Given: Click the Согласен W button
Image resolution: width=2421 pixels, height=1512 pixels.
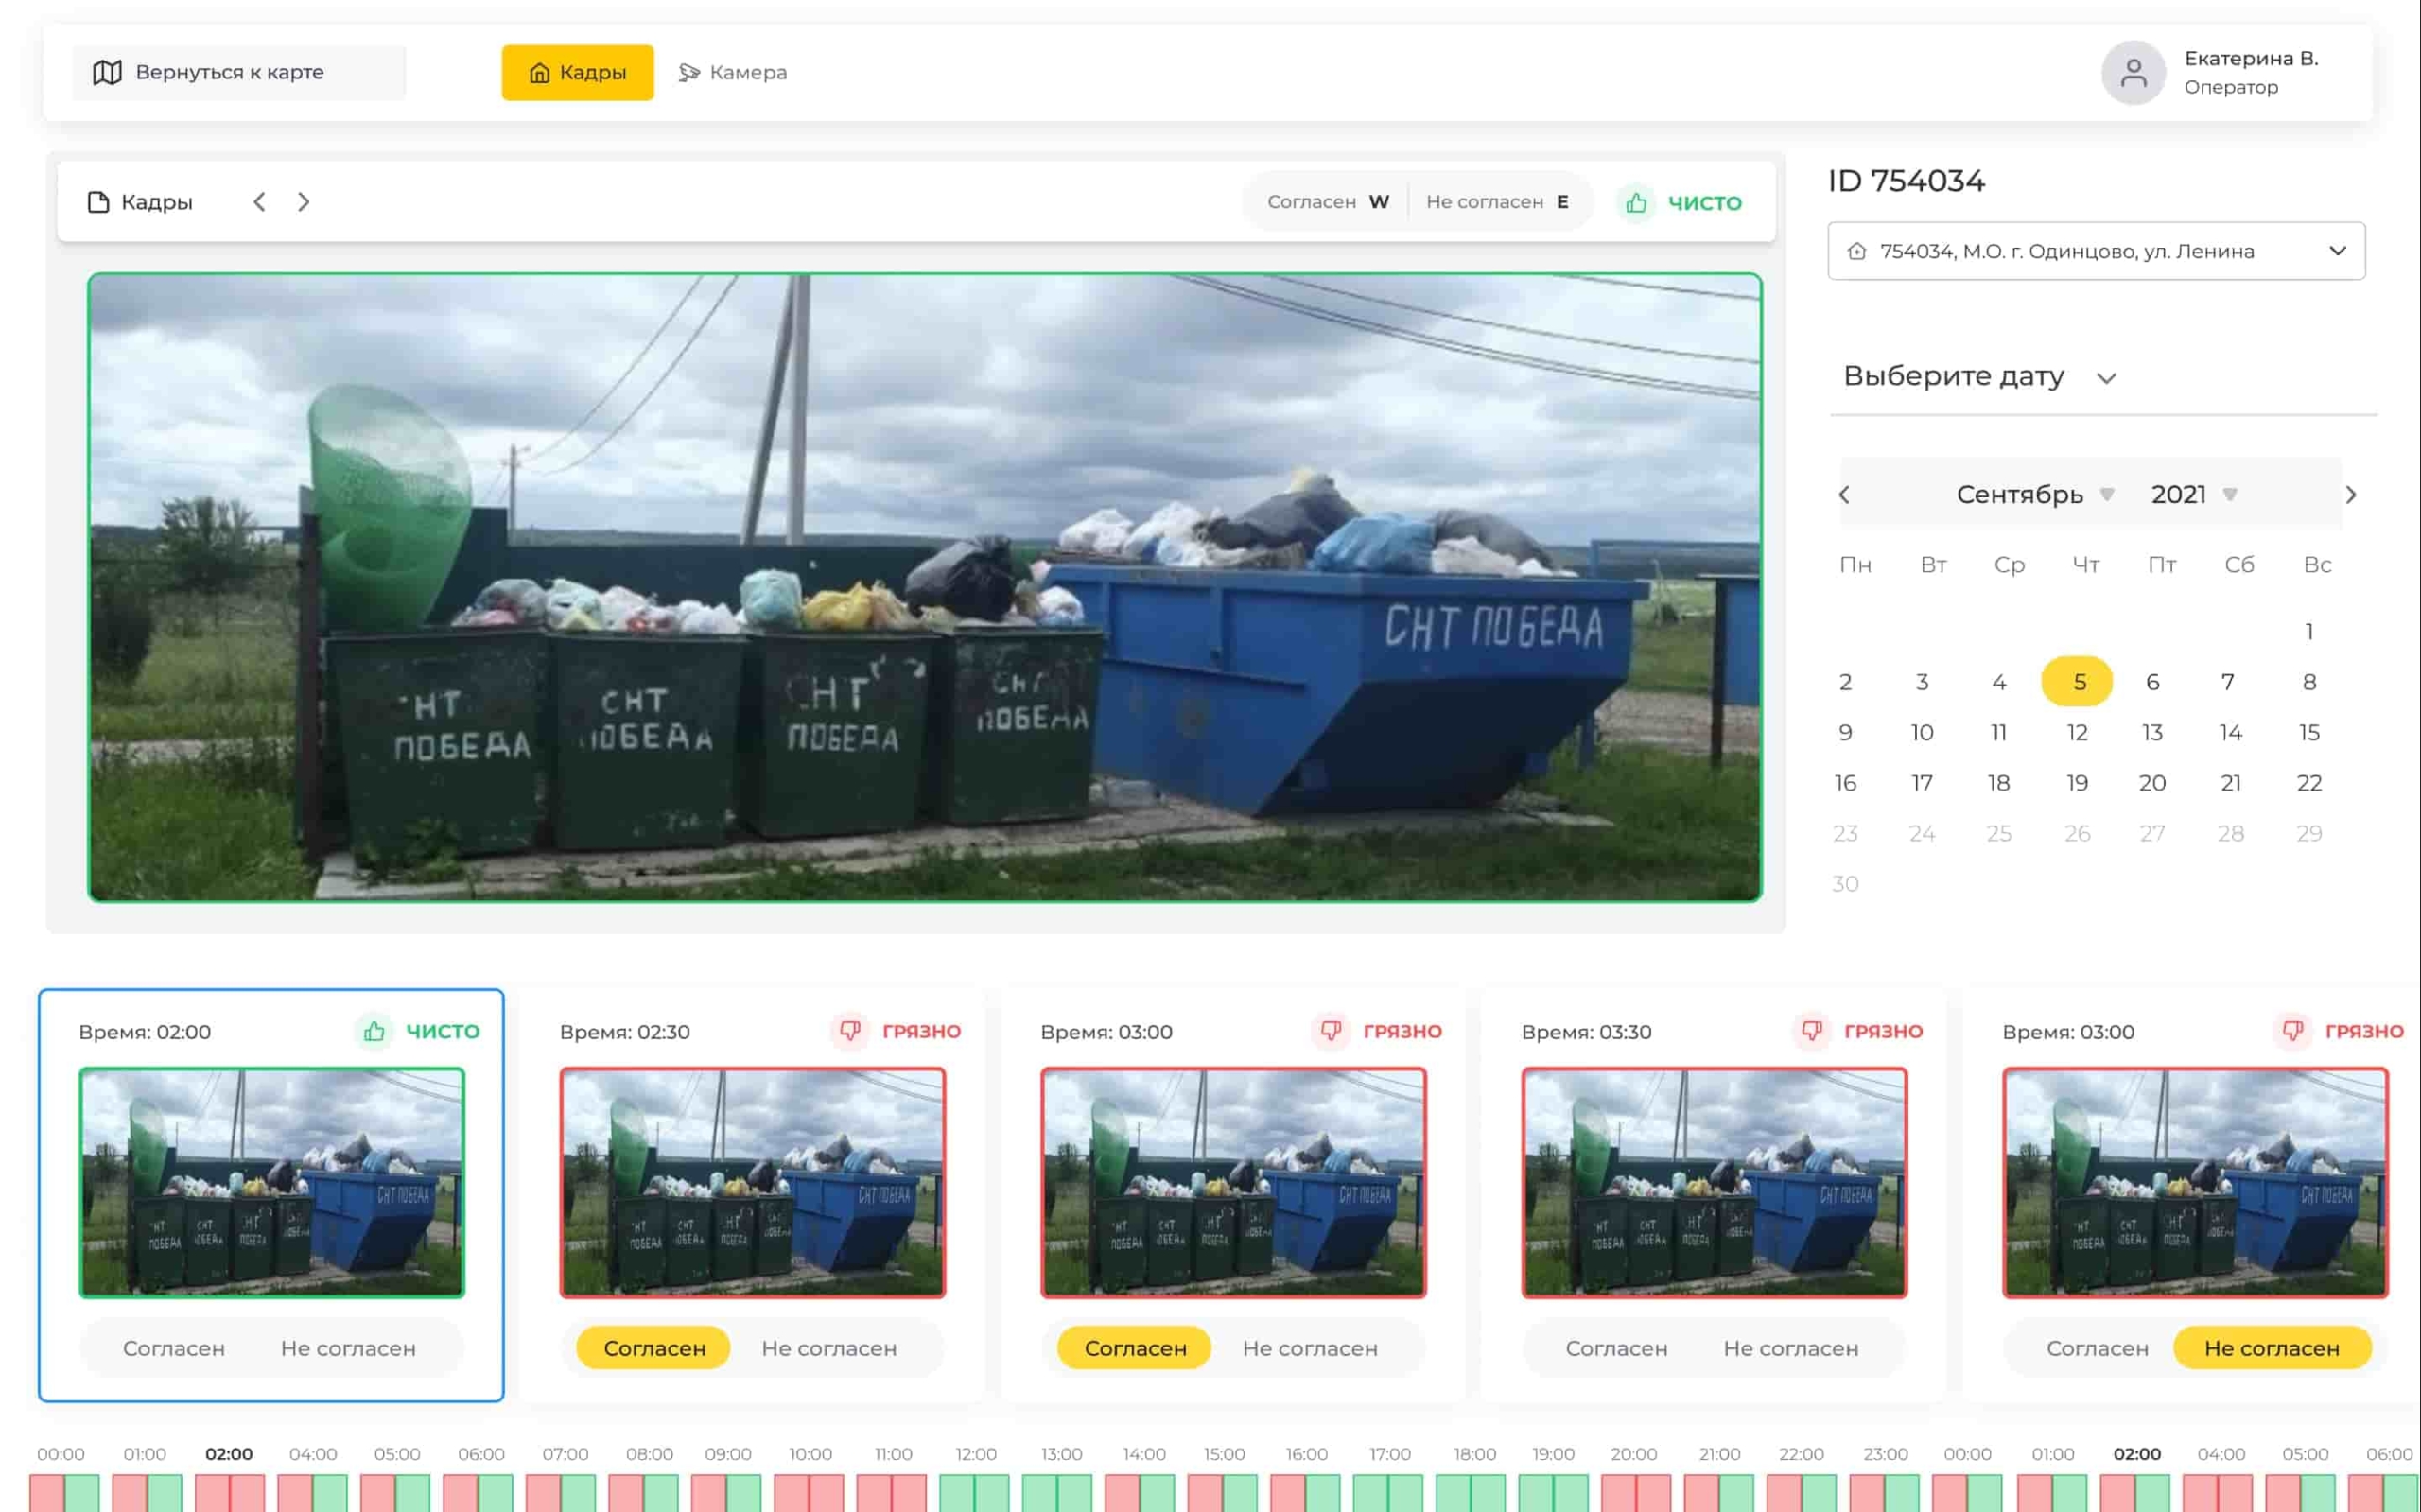Looking at the screenshot, I should pos(1327,202).
